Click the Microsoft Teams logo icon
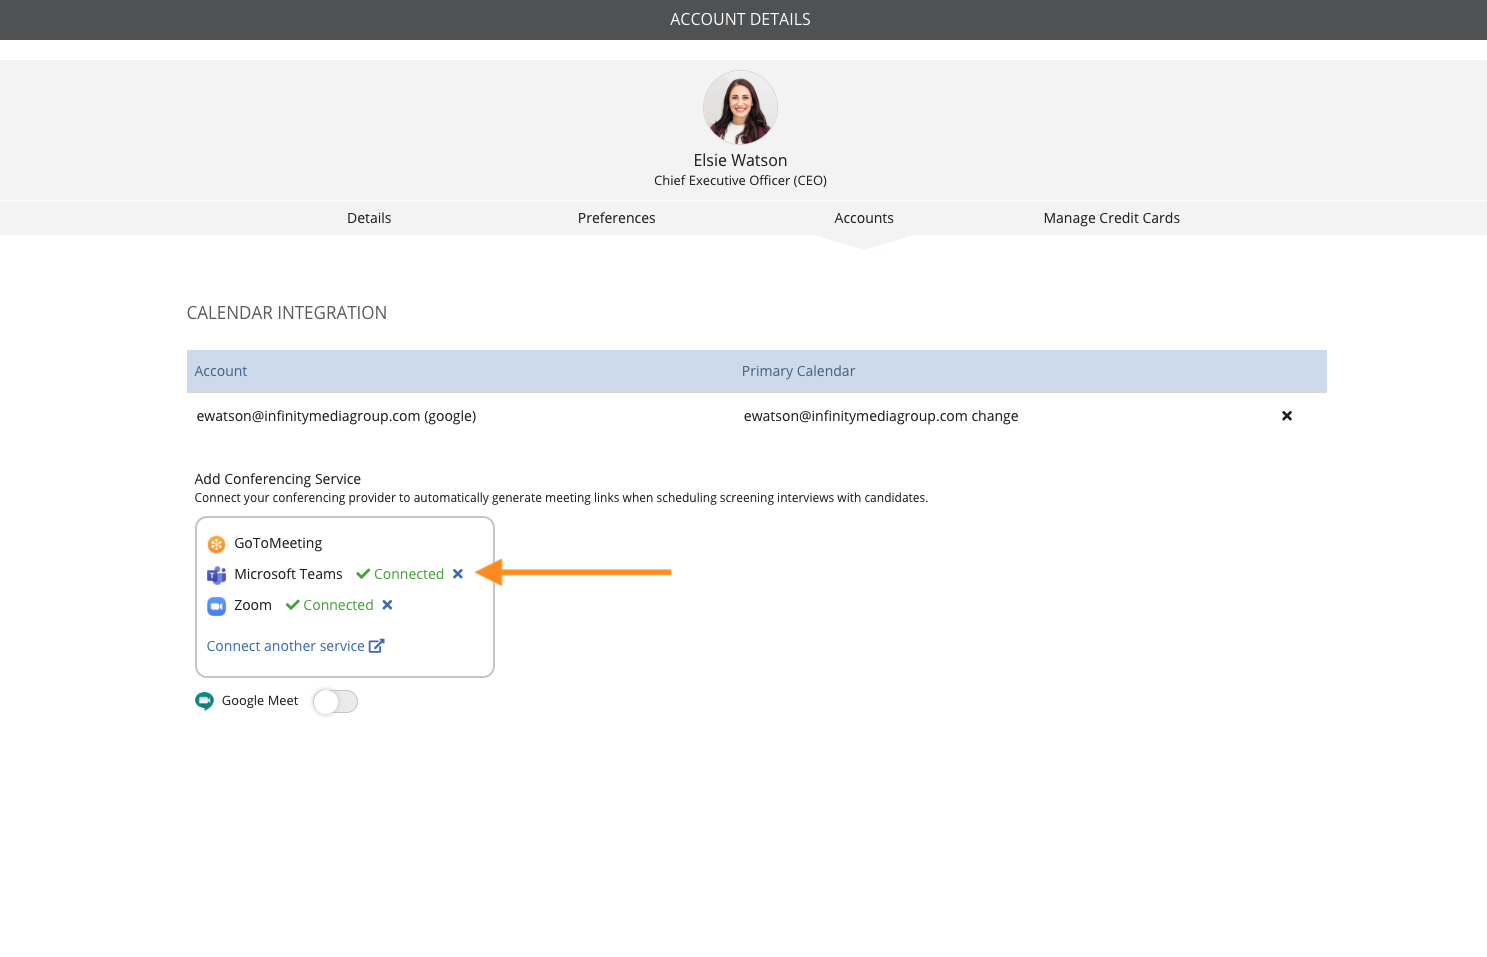This screenshot has width=1487, height=957. [x=216, y=575]
